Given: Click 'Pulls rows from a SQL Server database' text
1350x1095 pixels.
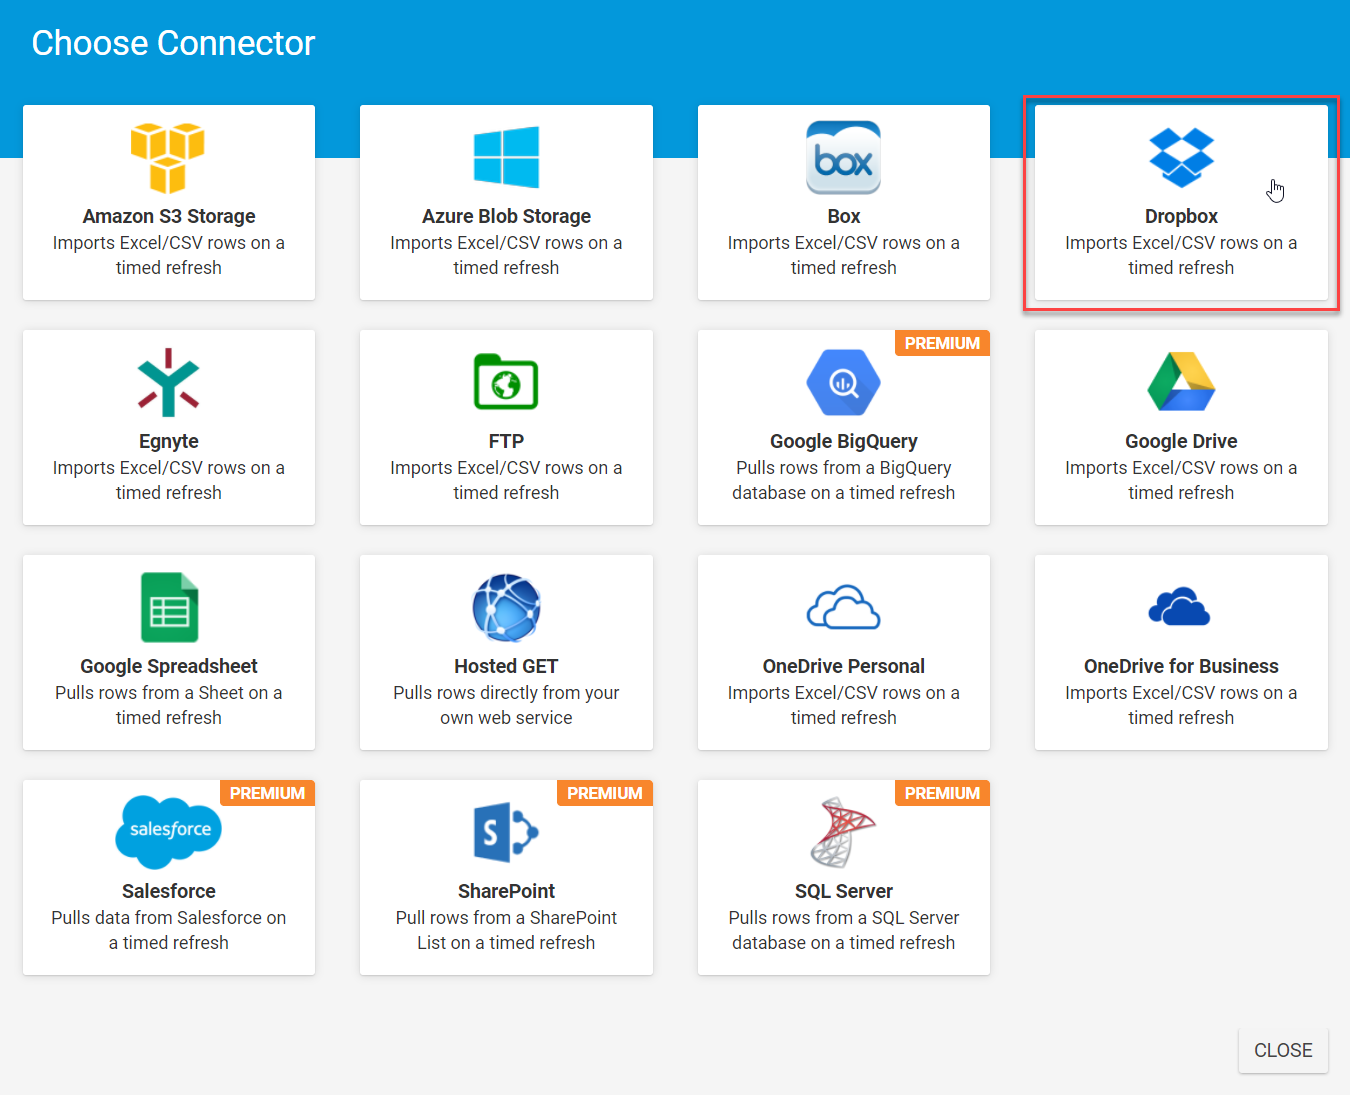Looking at the screenshot, I should tap(844, 930).
